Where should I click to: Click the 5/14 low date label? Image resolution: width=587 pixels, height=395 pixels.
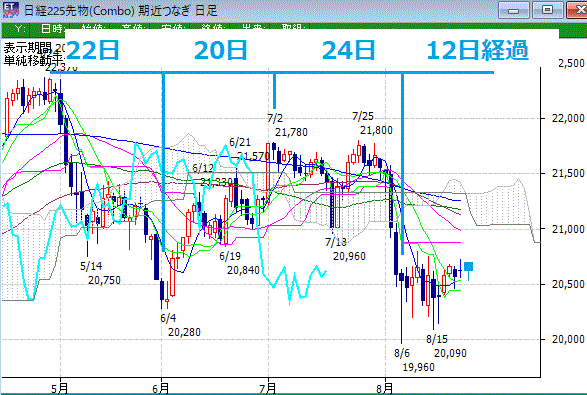coord(91,266)
